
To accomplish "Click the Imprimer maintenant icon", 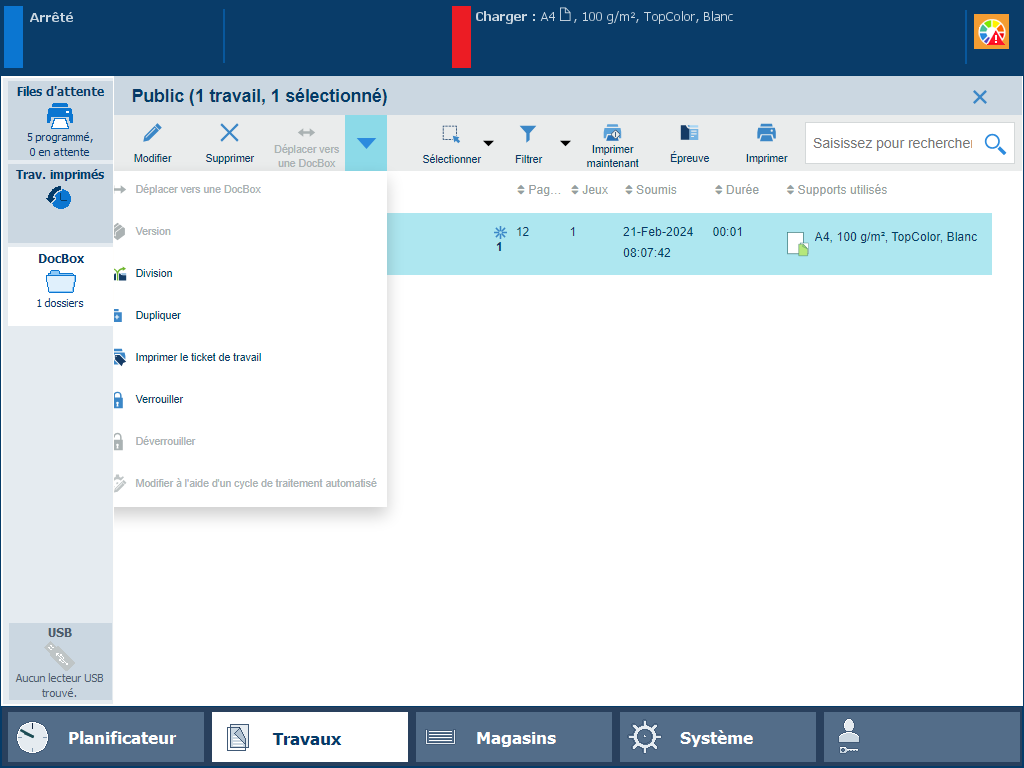I will point(612,133).
